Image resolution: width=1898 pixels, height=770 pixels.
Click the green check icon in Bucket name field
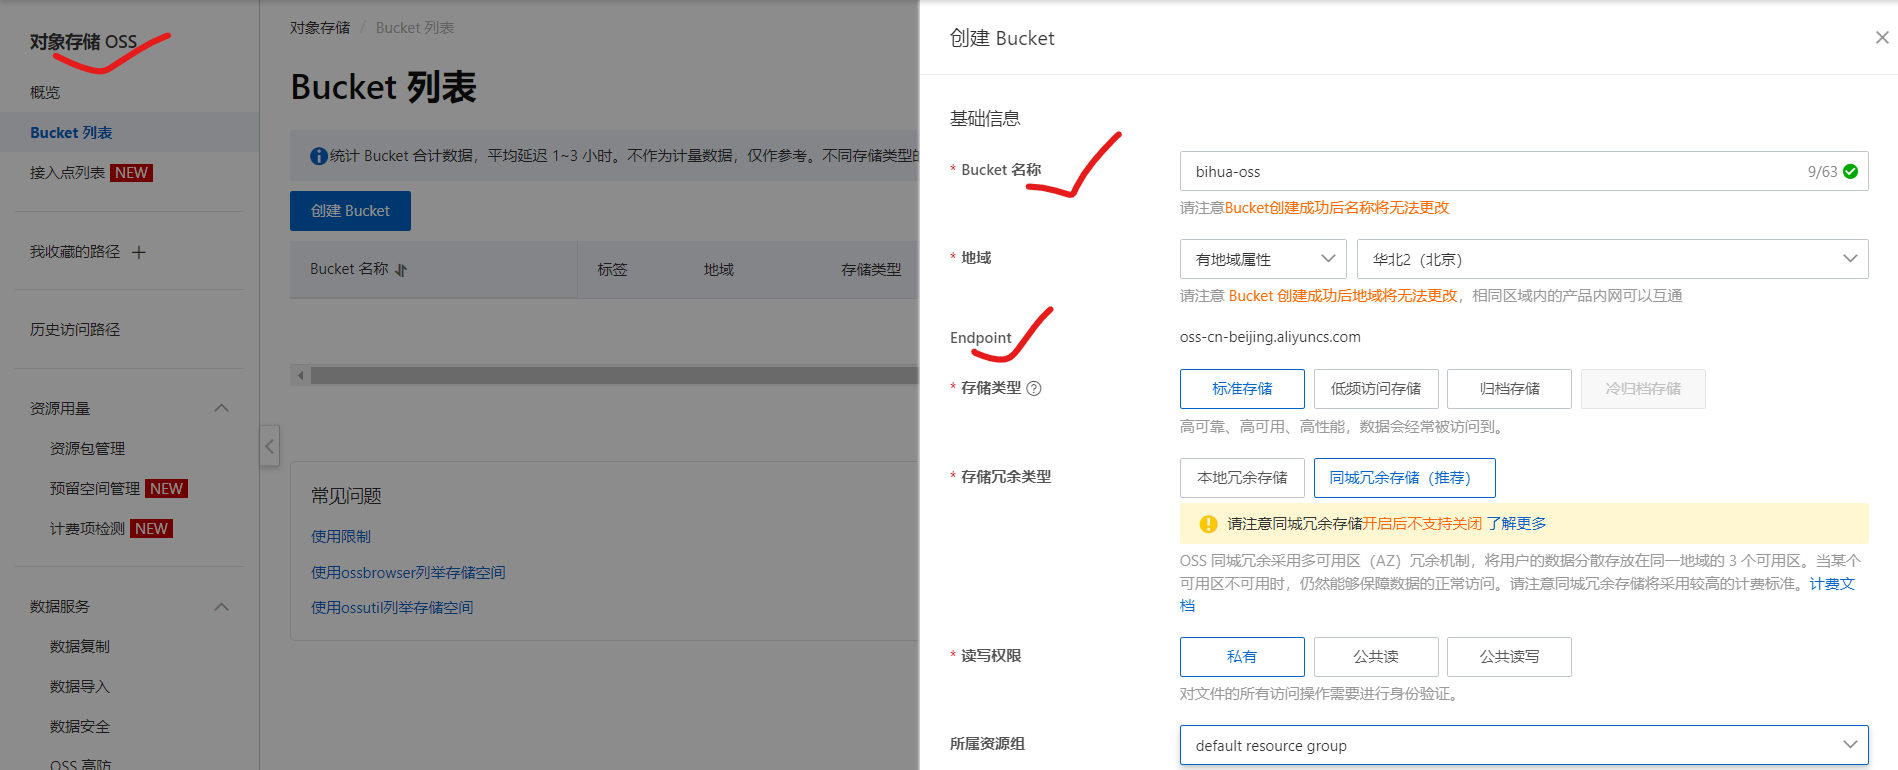tap(1851, 171)
